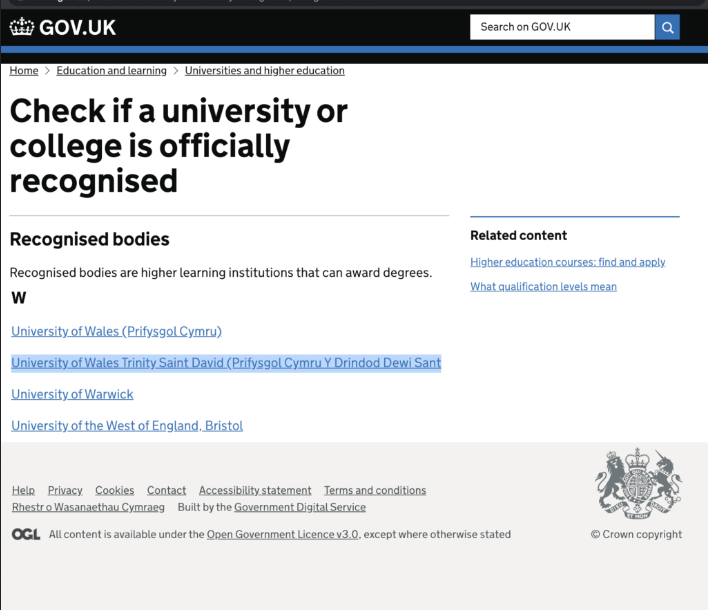This screenshot has width=708, height=610.
Task: Open the Accessibility statement link
Action: pos(255,490)
